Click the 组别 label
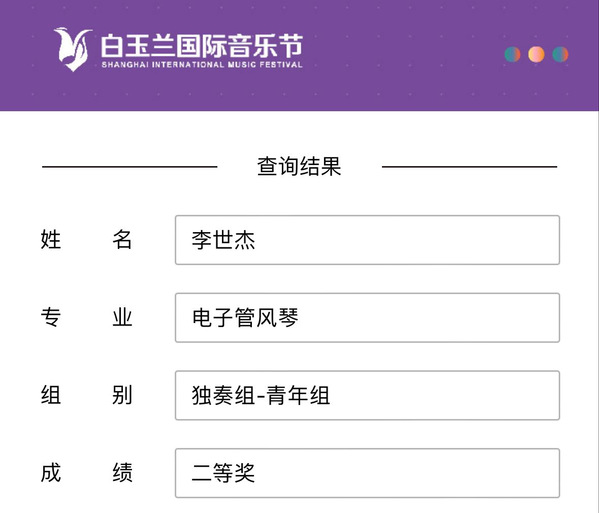Image resolution: width=599 pixels, height=513 pixels. click(86, 395)
